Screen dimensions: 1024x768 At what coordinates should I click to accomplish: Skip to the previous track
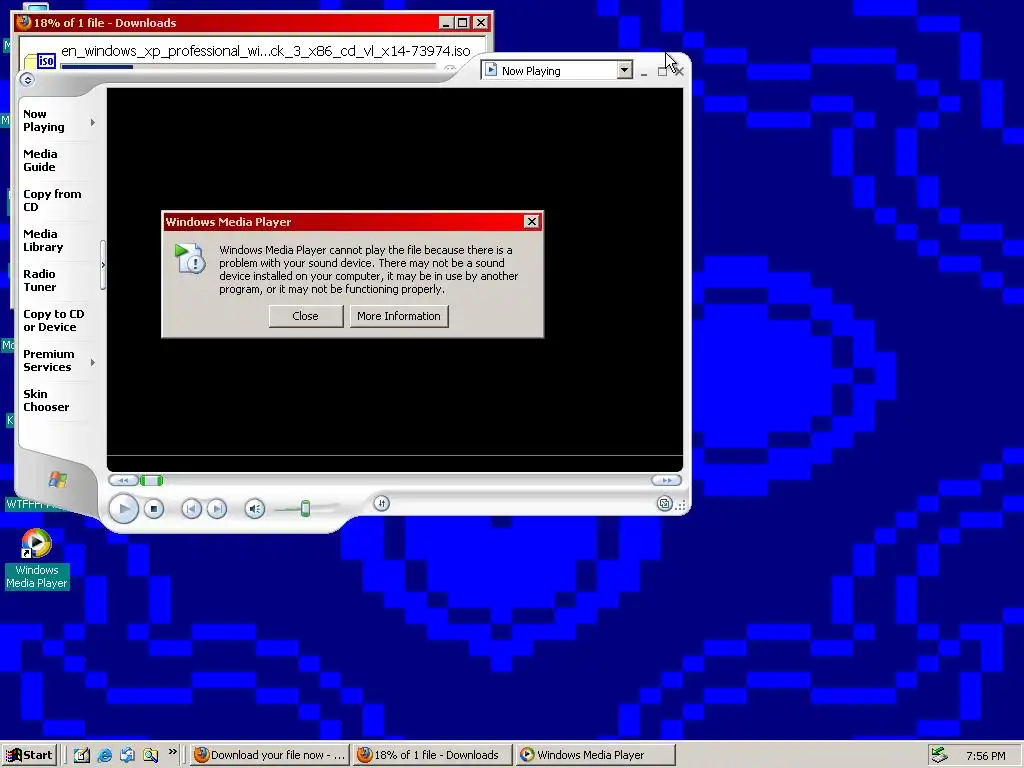coord(191,509)
